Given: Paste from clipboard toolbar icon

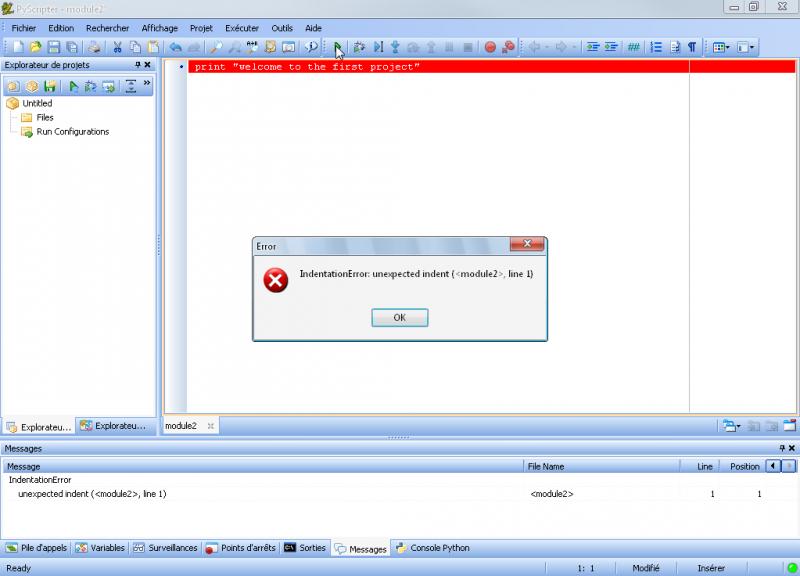Looking at the screenshot, I should point(153,47).
